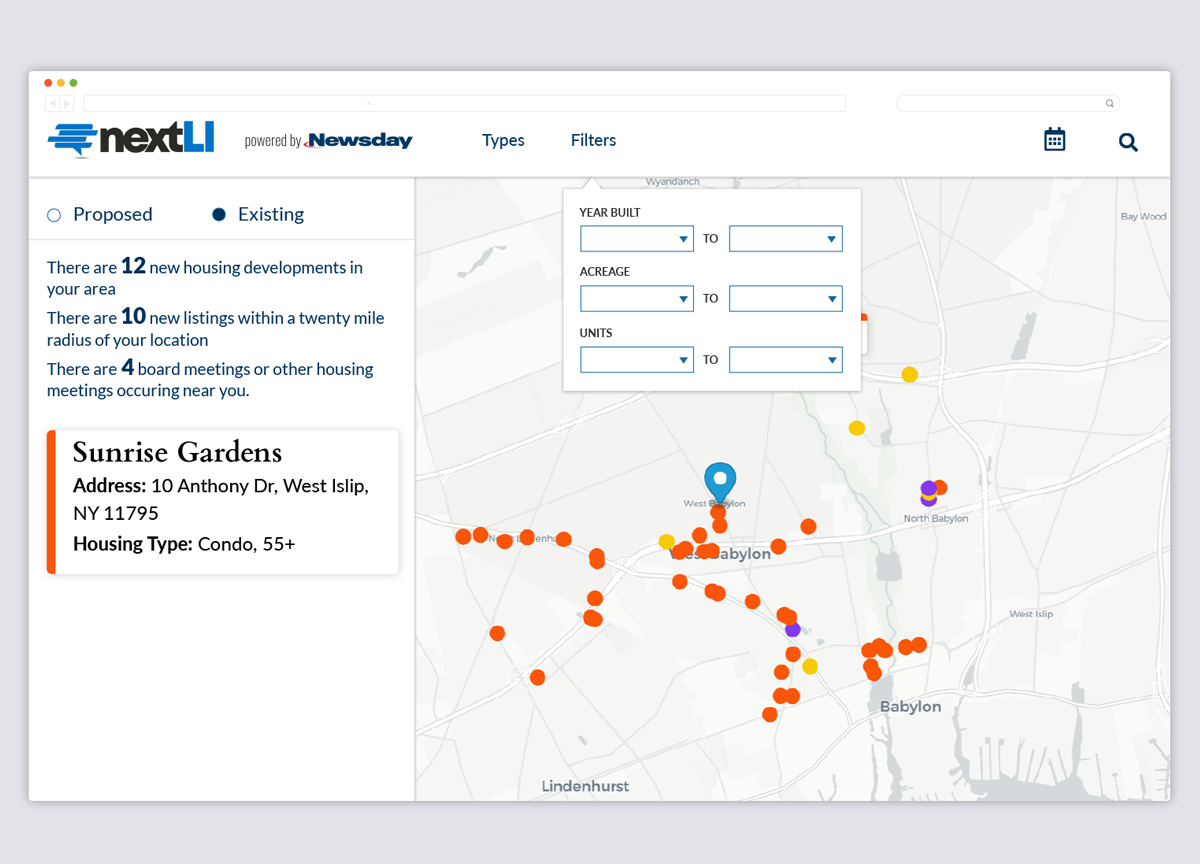Click the blue location pin at West Babylon
1200x864 pixels.
[x=719, y=482]
